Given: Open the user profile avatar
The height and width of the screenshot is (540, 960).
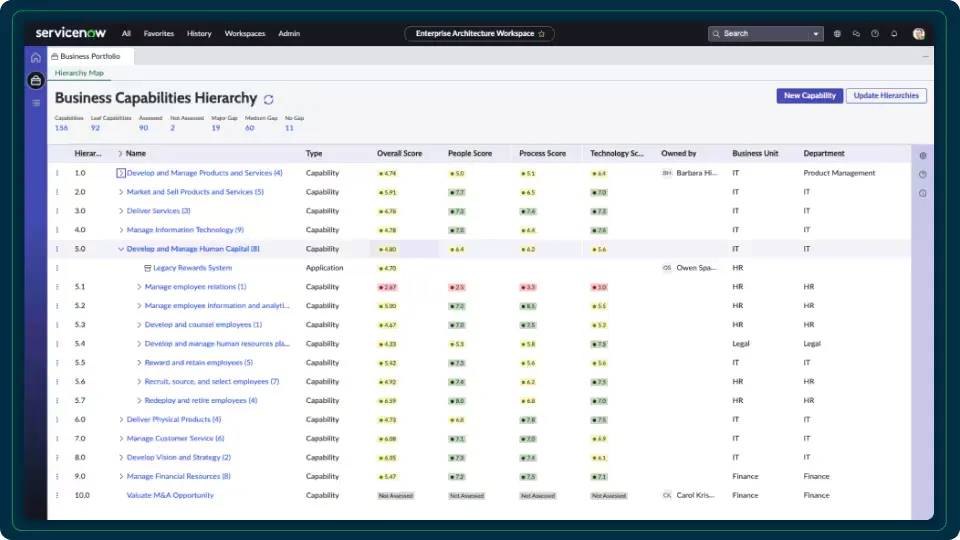Looking at the screenshot, I should [918, 34].
